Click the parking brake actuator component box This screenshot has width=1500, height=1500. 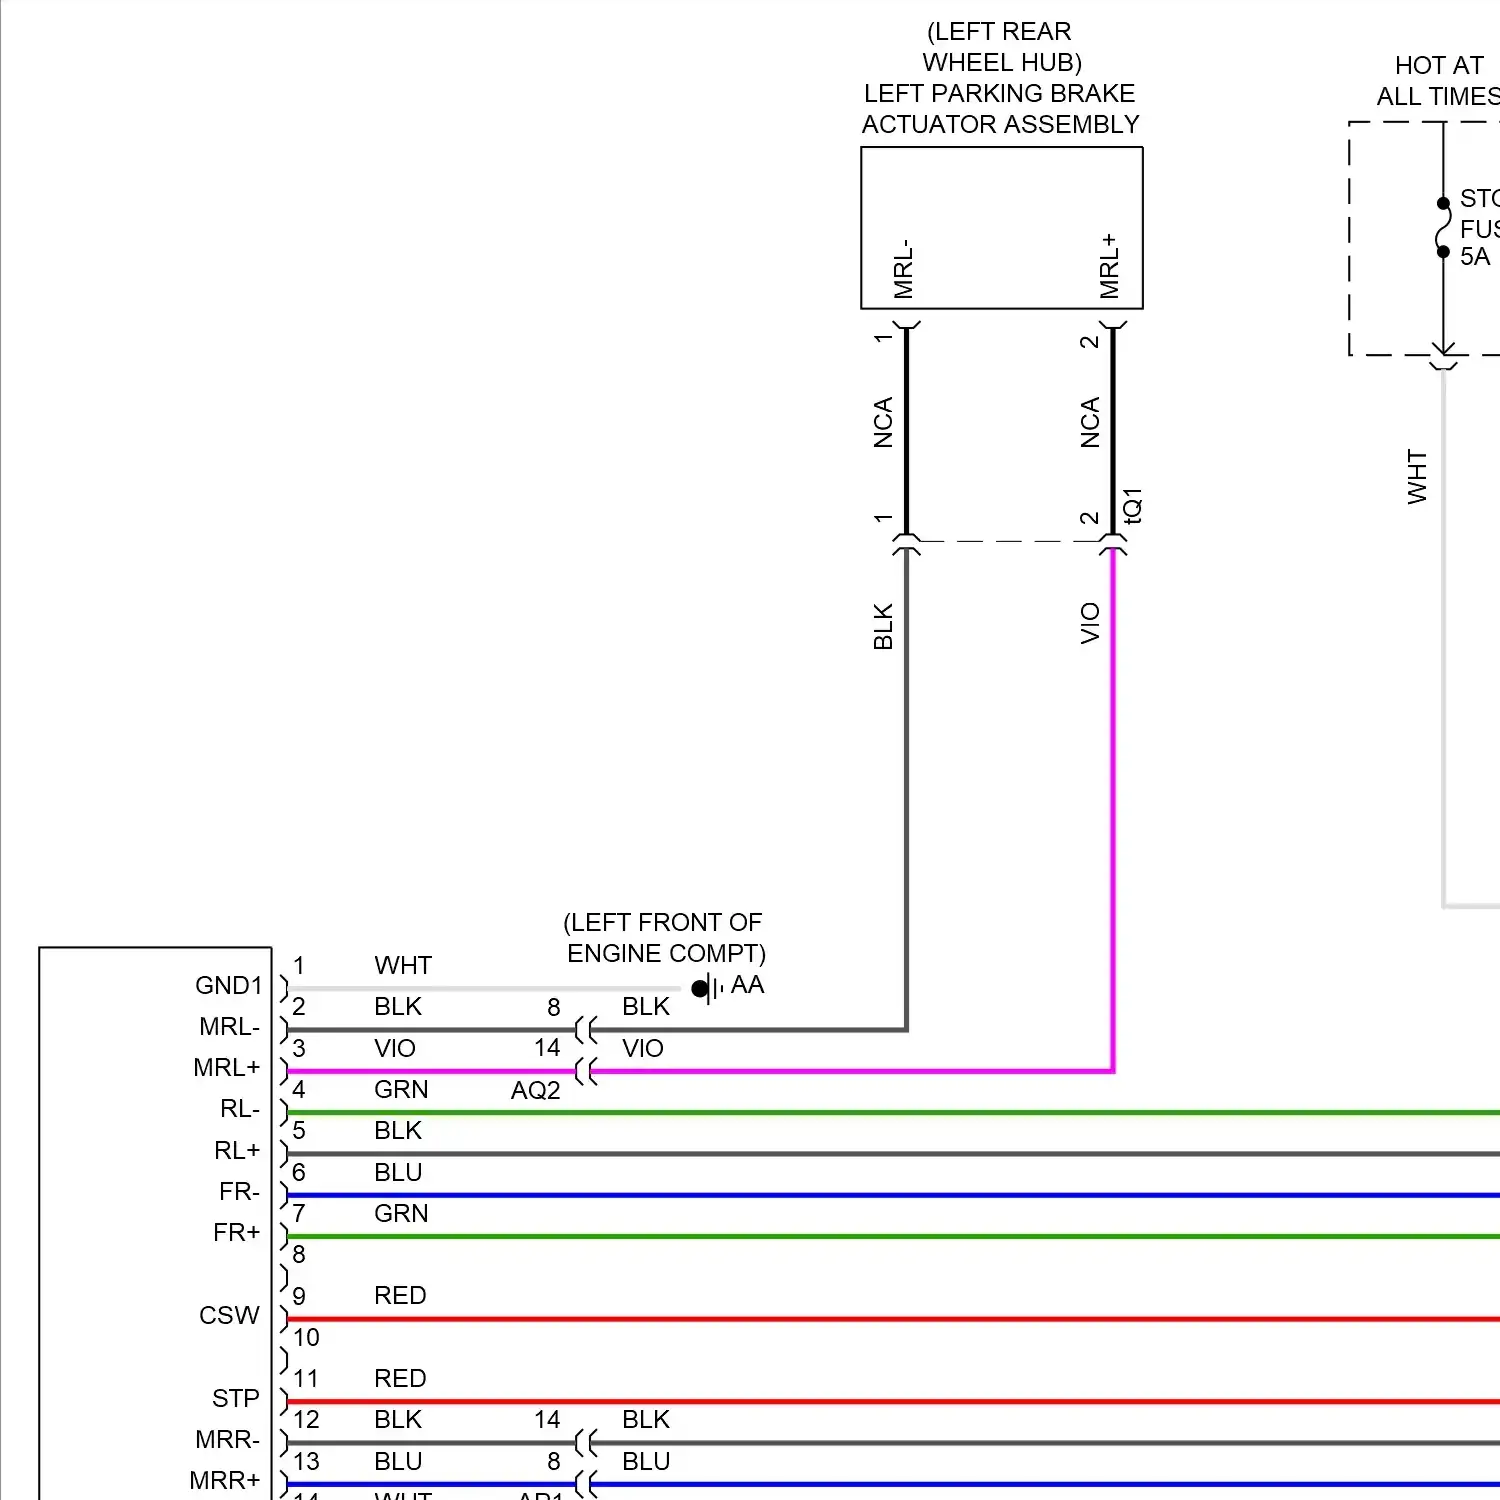click(1002, 228)
